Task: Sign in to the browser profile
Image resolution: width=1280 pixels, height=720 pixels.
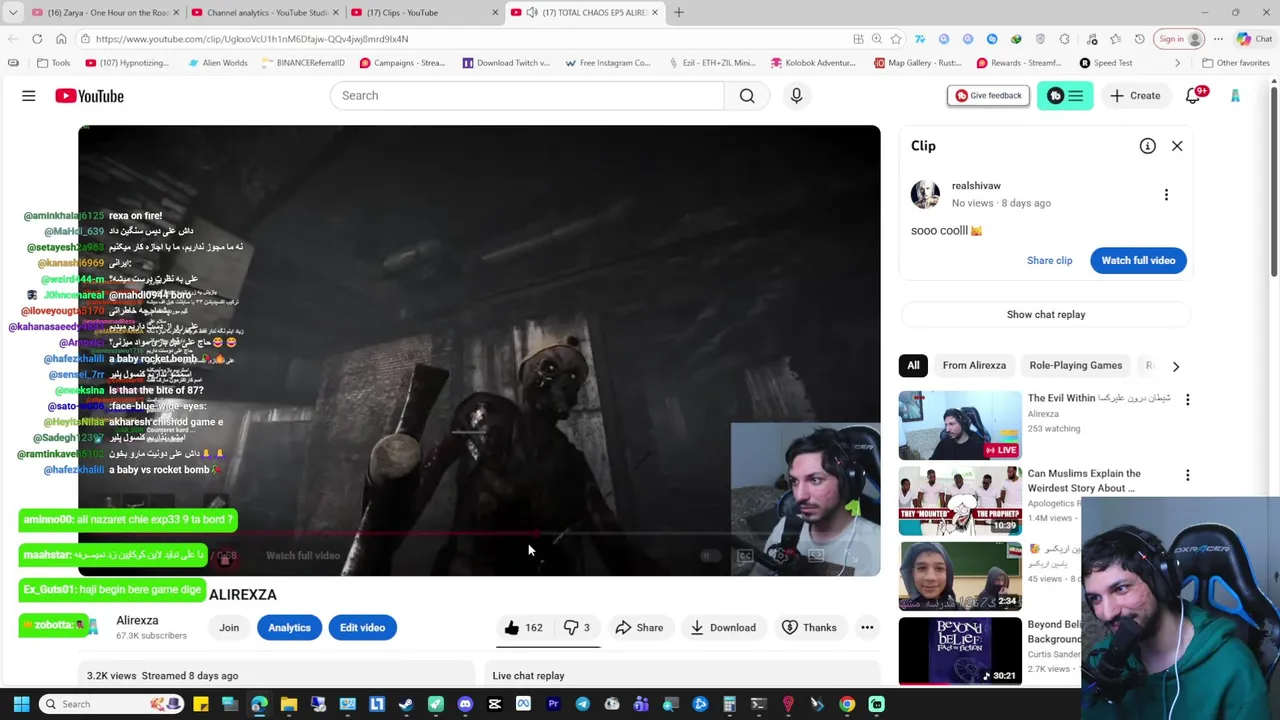Action: 1180,39
